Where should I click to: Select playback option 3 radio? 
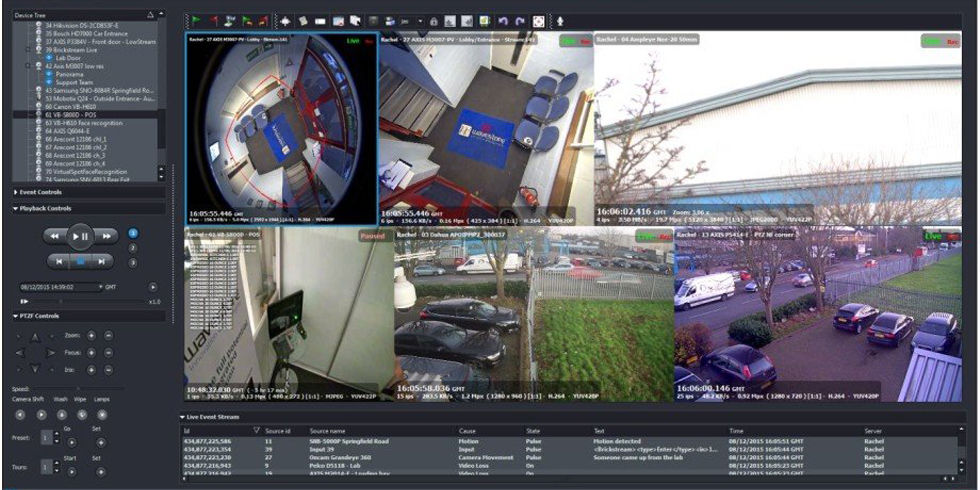(132, 263)
